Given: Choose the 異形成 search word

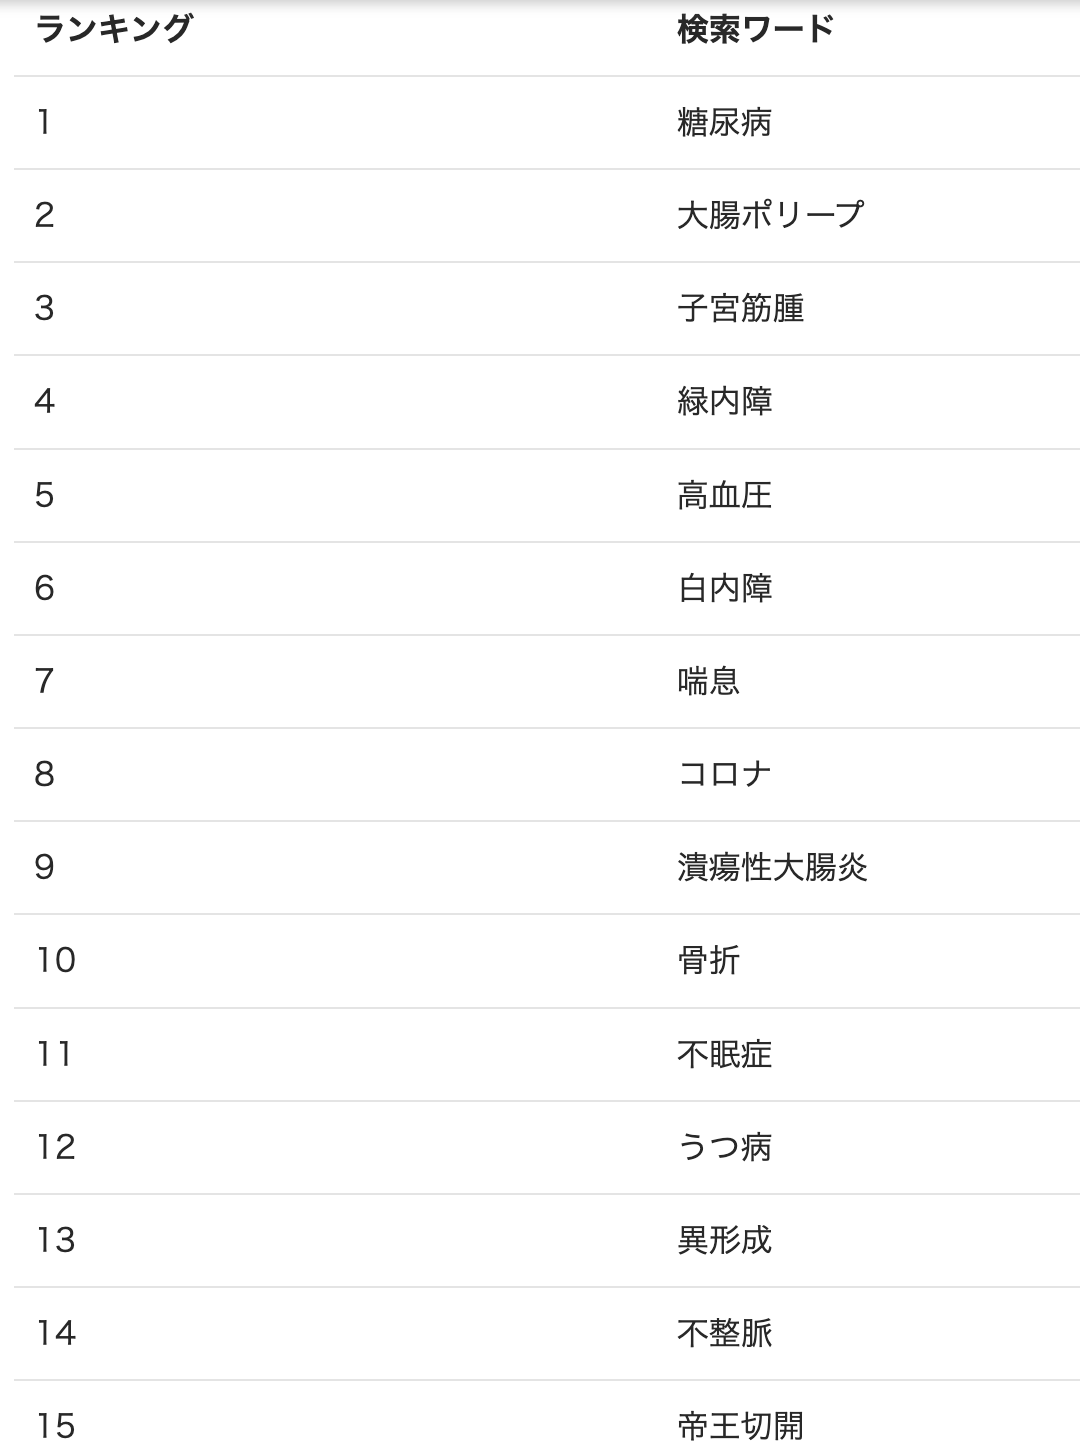Looking at the screenshot, I should point(724,1240).
